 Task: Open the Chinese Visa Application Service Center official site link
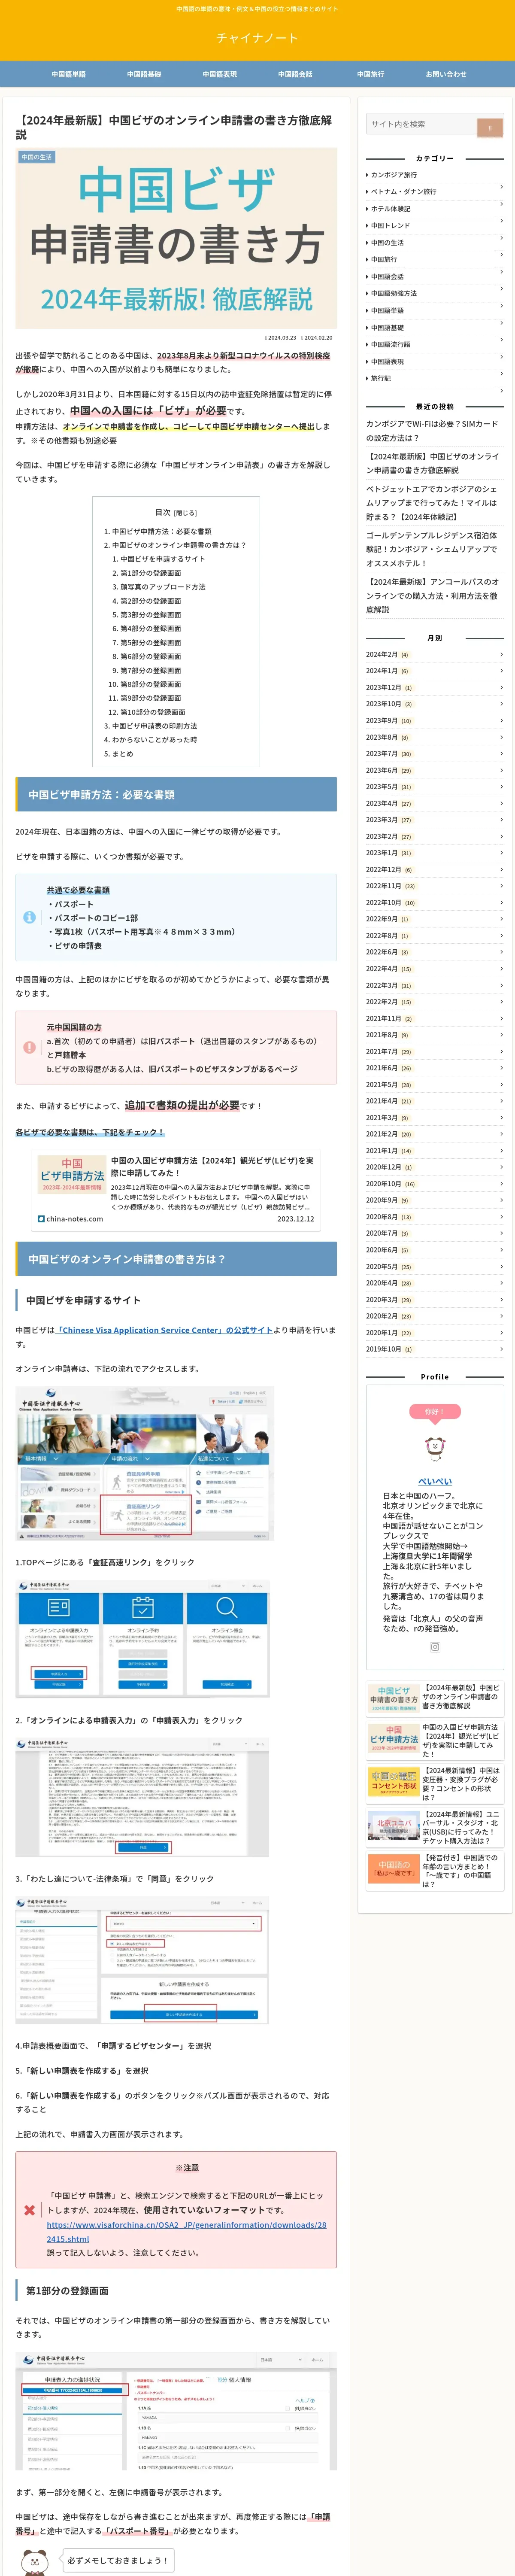165,1330
